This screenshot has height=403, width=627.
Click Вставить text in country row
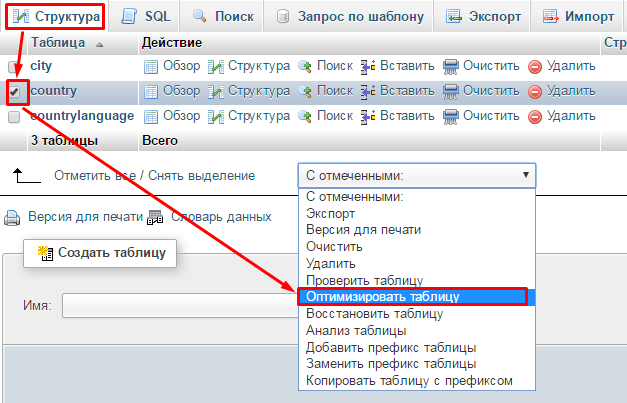[407, 91]
